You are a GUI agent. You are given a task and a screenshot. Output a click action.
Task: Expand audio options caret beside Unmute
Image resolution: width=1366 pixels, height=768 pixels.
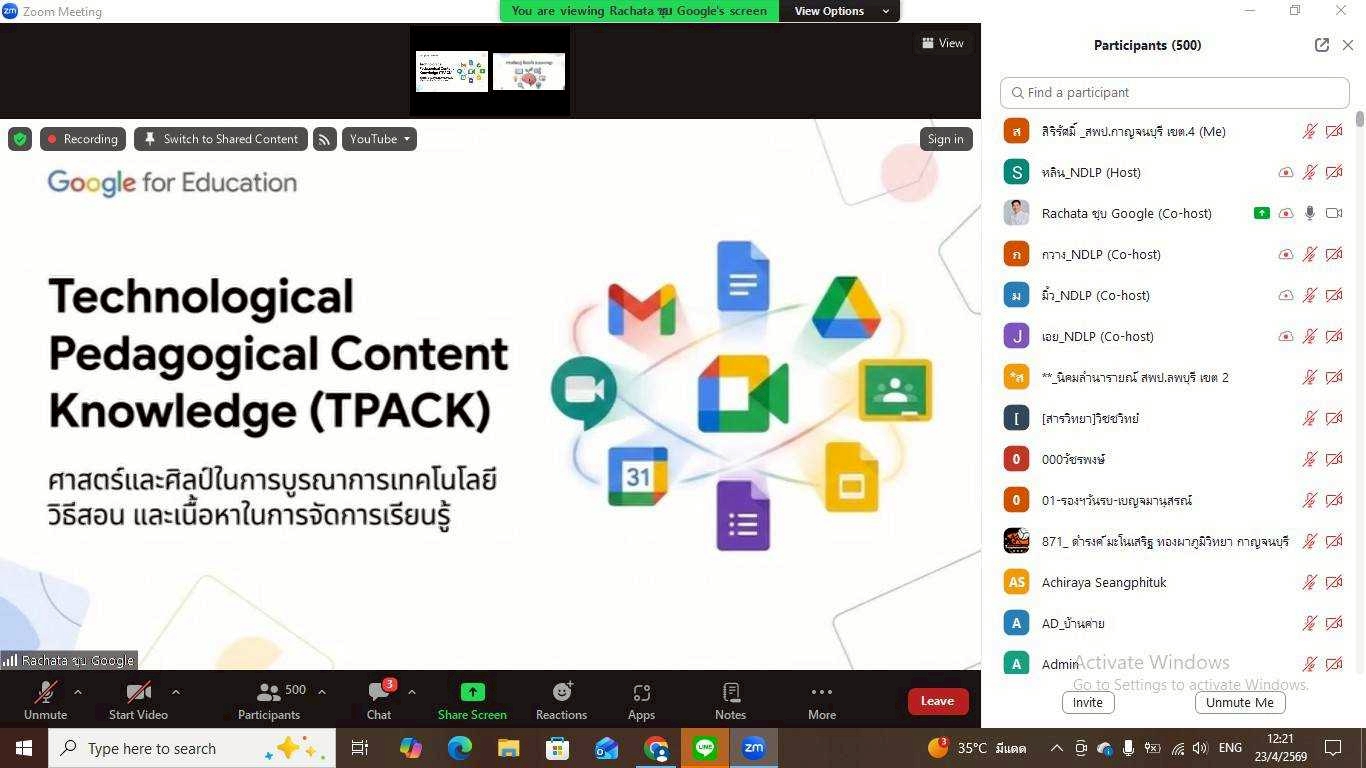[x=78, y=692]
